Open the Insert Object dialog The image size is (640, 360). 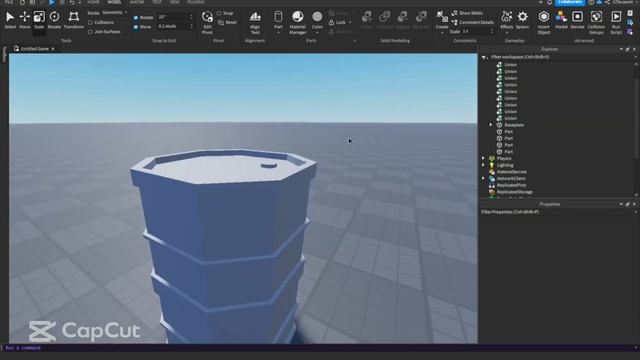[544, 23]
